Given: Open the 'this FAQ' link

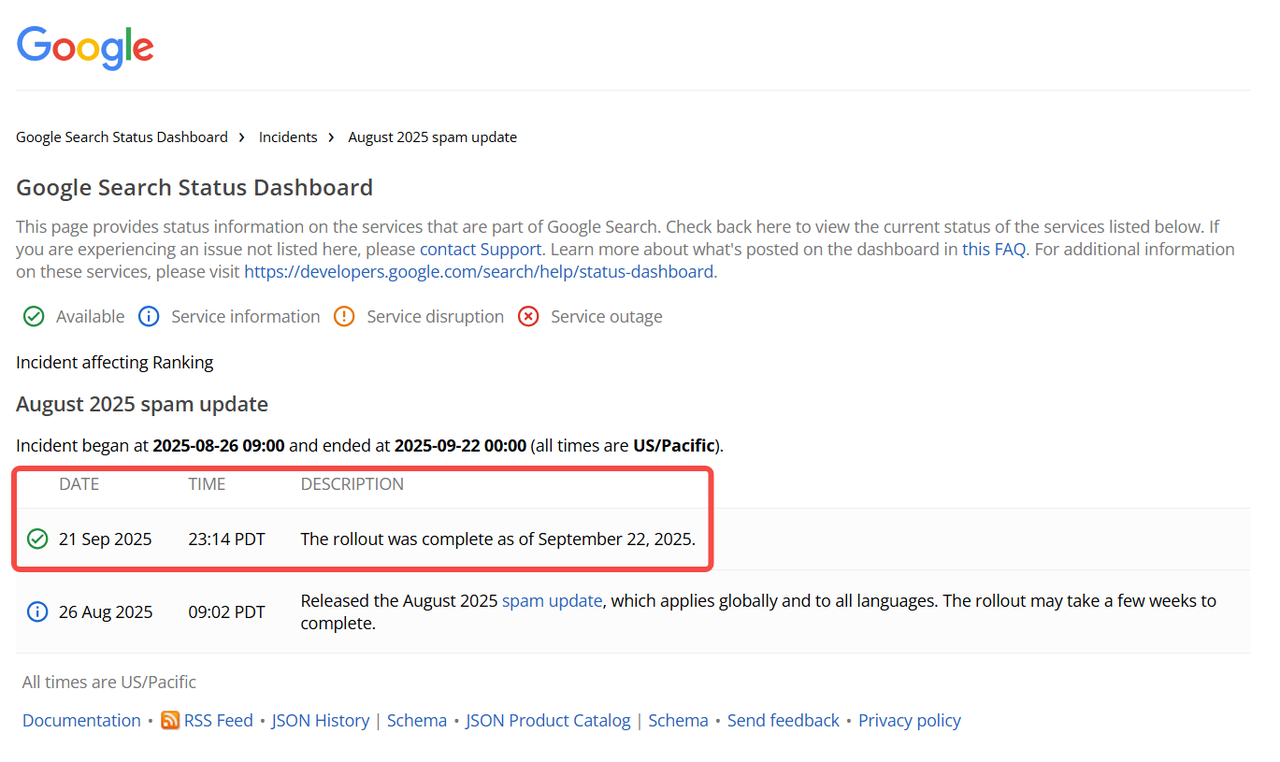Looking at the screenshot, I should tap(993, 249).
